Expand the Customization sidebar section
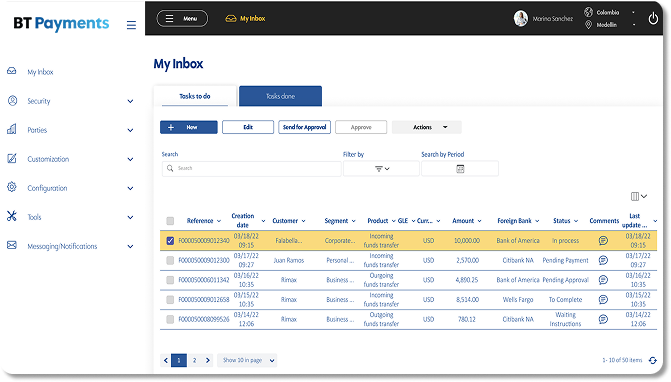The height and width of the screenshot is (382, 671). [x=131, y=159]
